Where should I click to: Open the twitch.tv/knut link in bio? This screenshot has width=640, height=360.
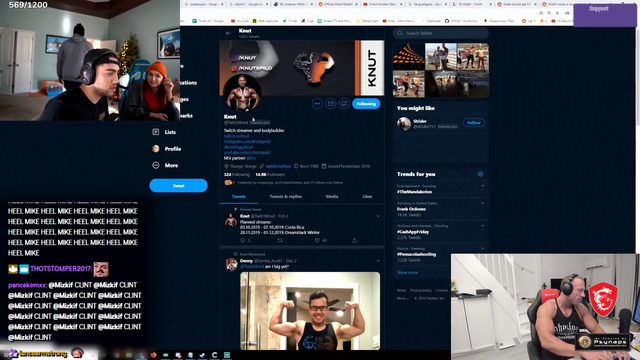[236, 136]
